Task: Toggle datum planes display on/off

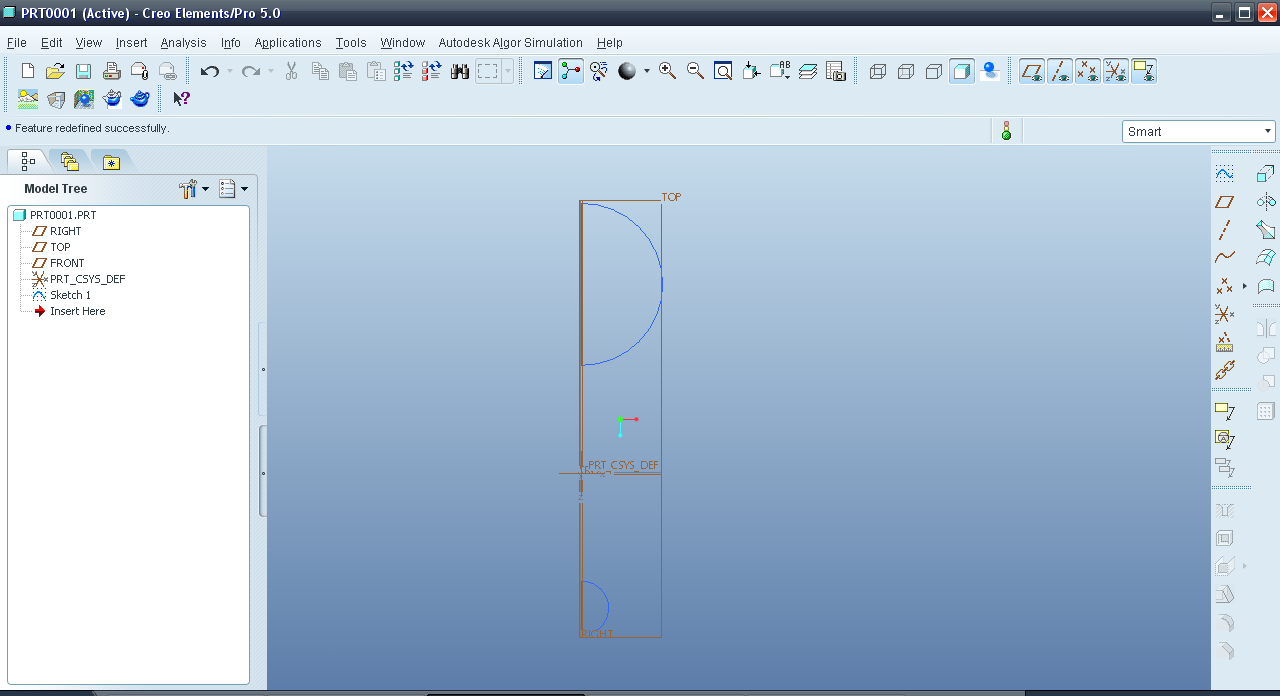Action: click(x=1032, y=71)
